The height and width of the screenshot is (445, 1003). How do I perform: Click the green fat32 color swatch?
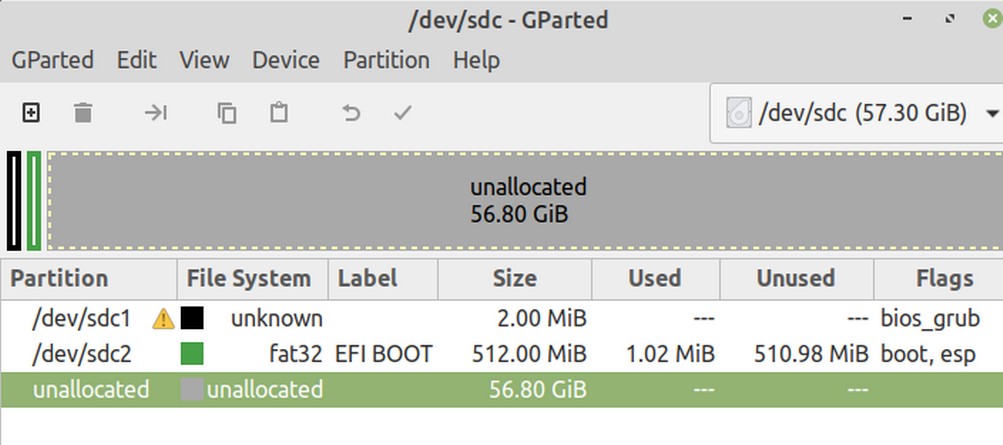click(x=192, y=354)
